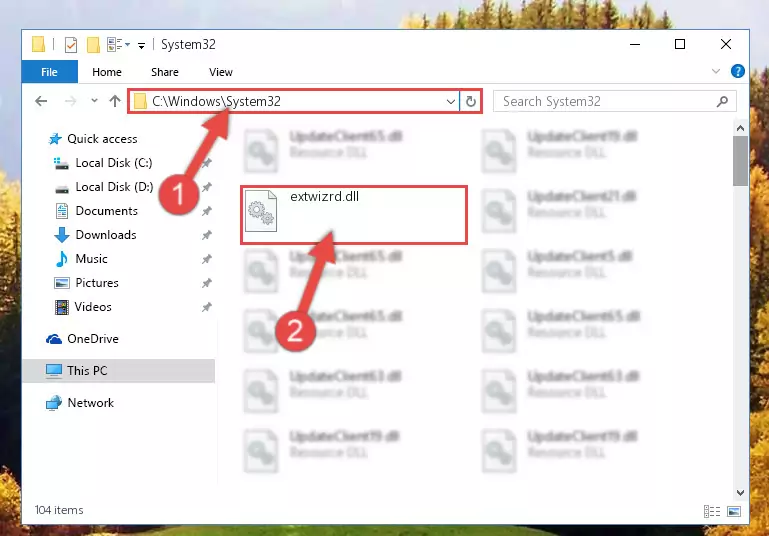Click the pin icon beside Downloads
Screen dimensions: 769x536
pyautogui.click(x=206, y=235)
